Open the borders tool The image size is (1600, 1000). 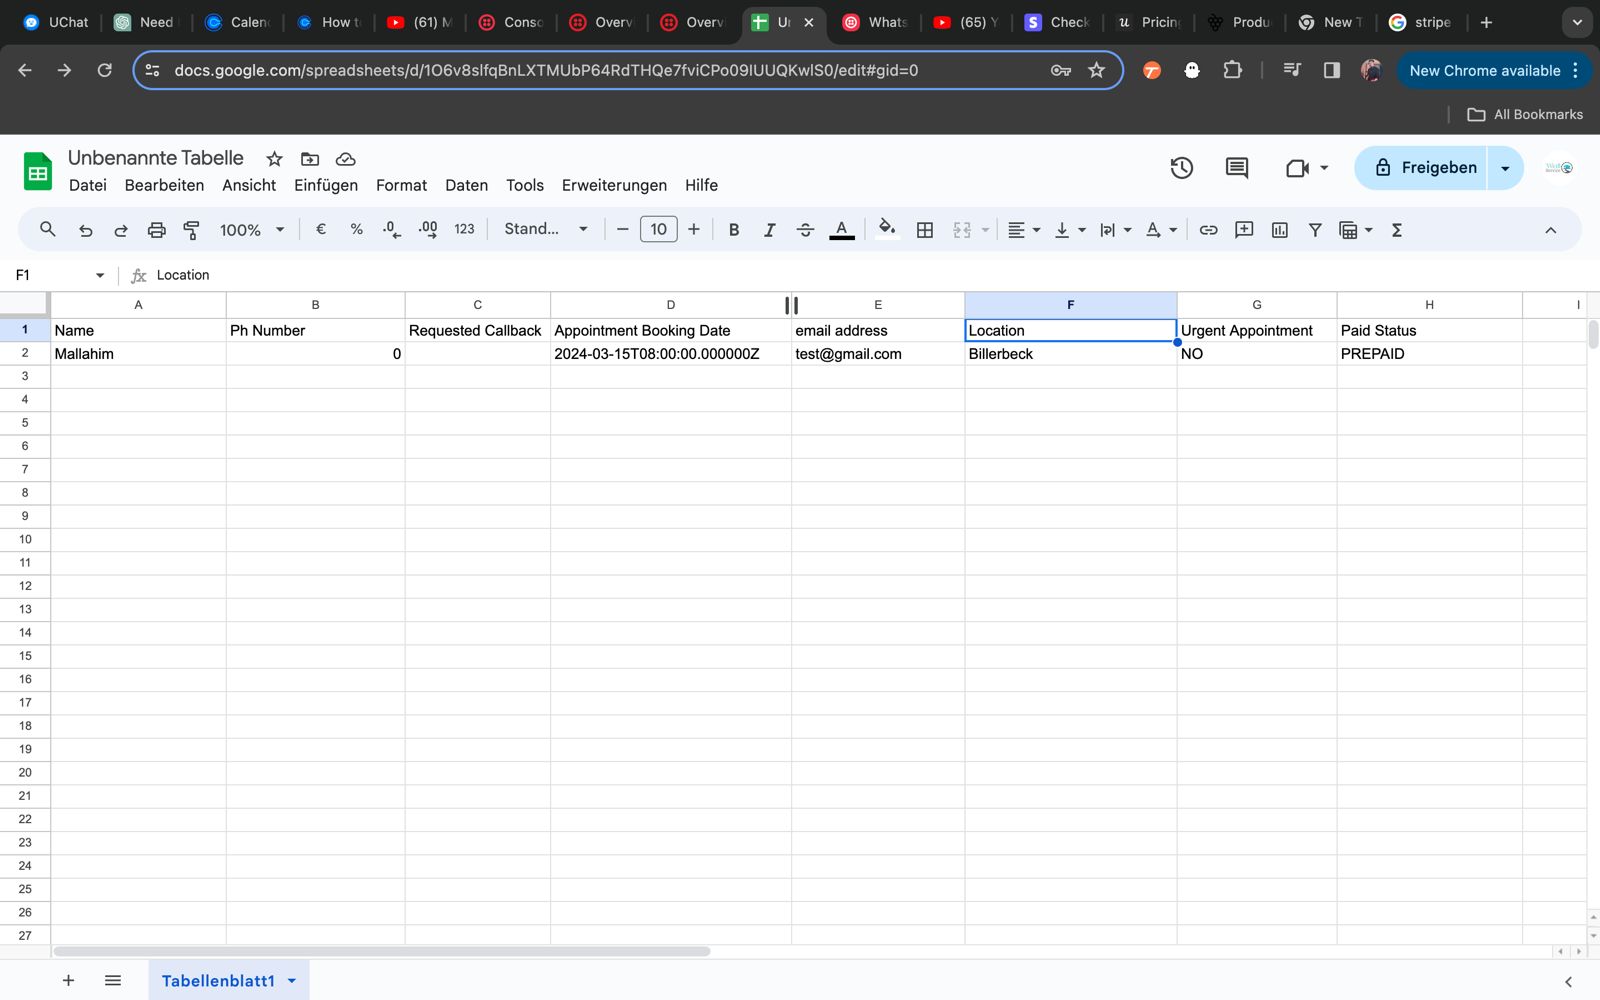[x=925, y=230]
